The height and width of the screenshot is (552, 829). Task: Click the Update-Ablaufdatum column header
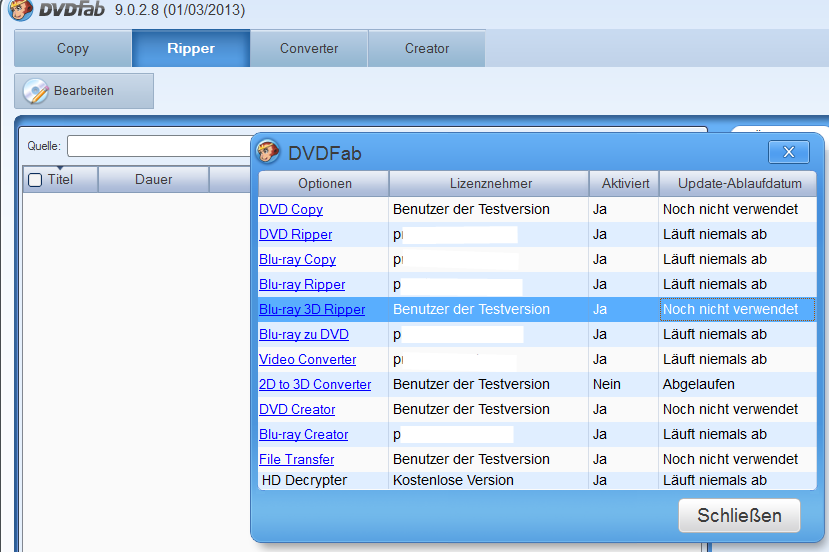click(739, 183)
